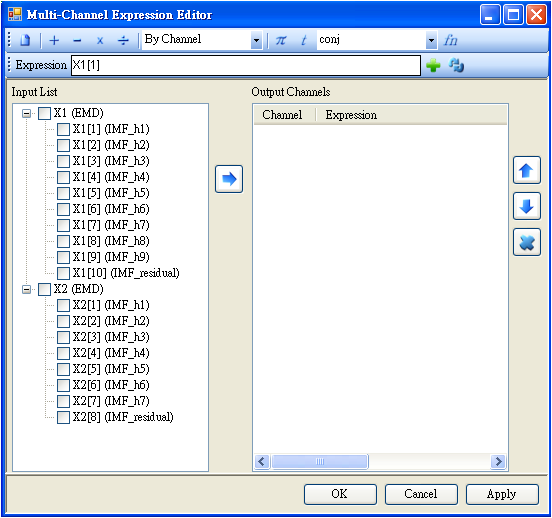This screenshot has height=518, width=552.
Task: Confirm with the OK button
Action: pos(340,494)
